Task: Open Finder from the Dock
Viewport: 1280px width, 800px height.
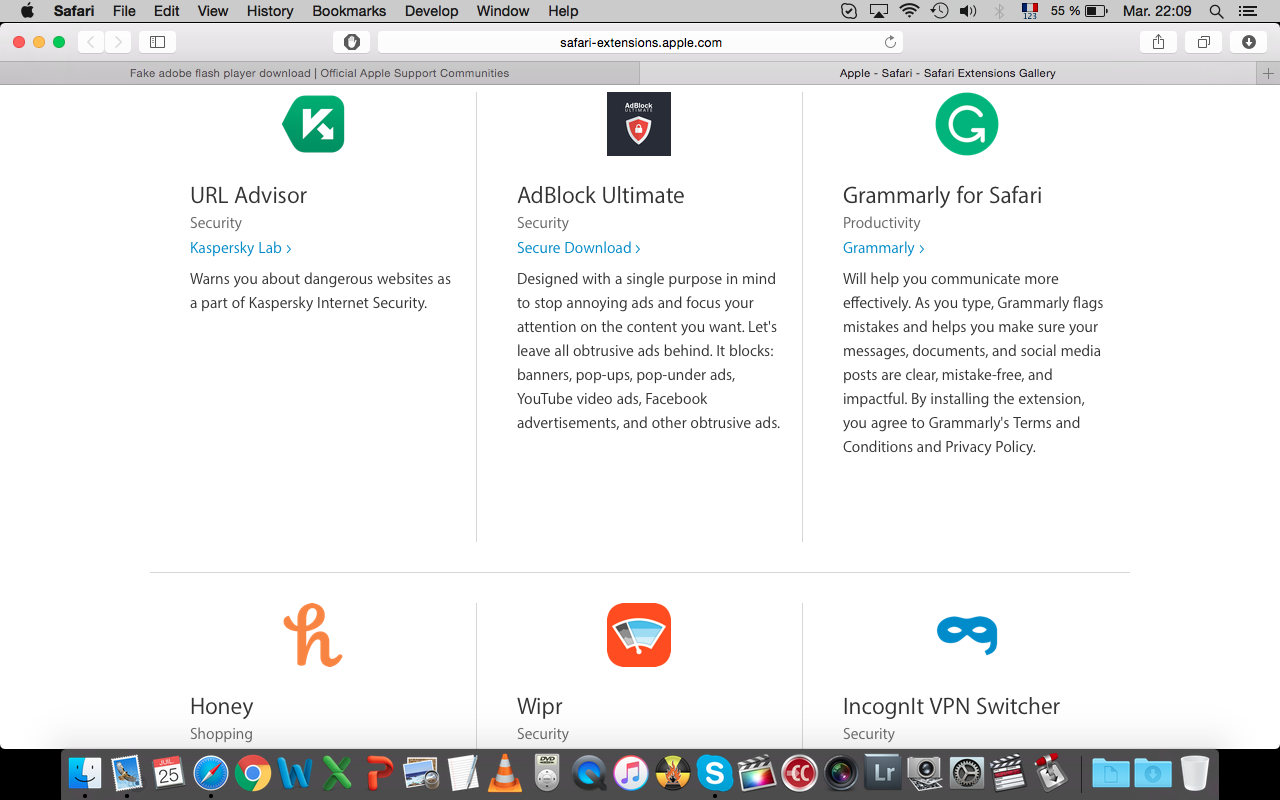Action: pyautogui.click(x=85, y=773)
